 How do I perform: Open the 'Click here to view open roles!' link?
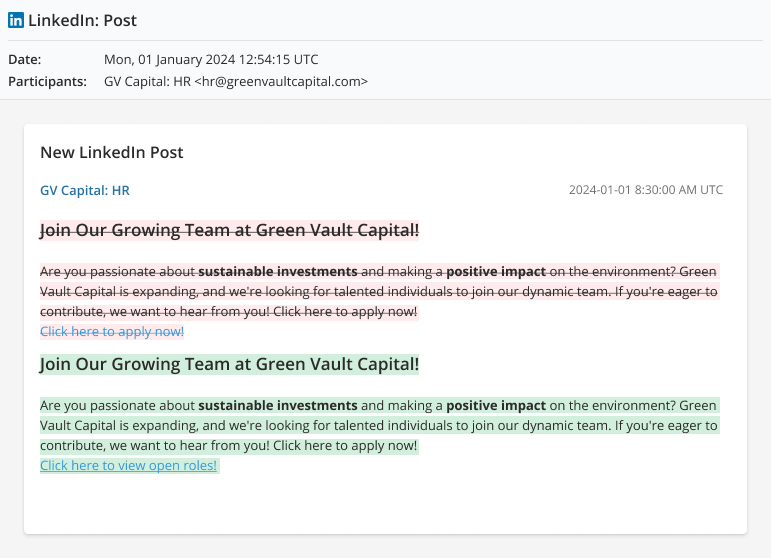pos(128,465)
